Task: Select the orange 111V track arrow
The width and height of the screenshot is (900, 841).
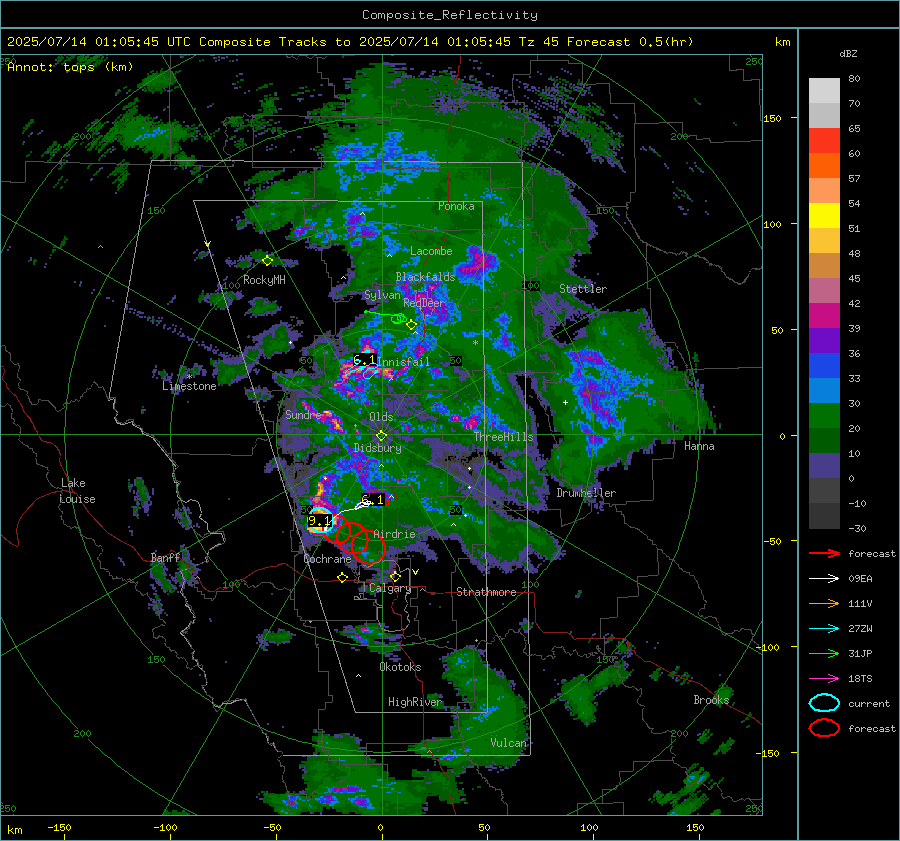Action: [x=824, y=603]
